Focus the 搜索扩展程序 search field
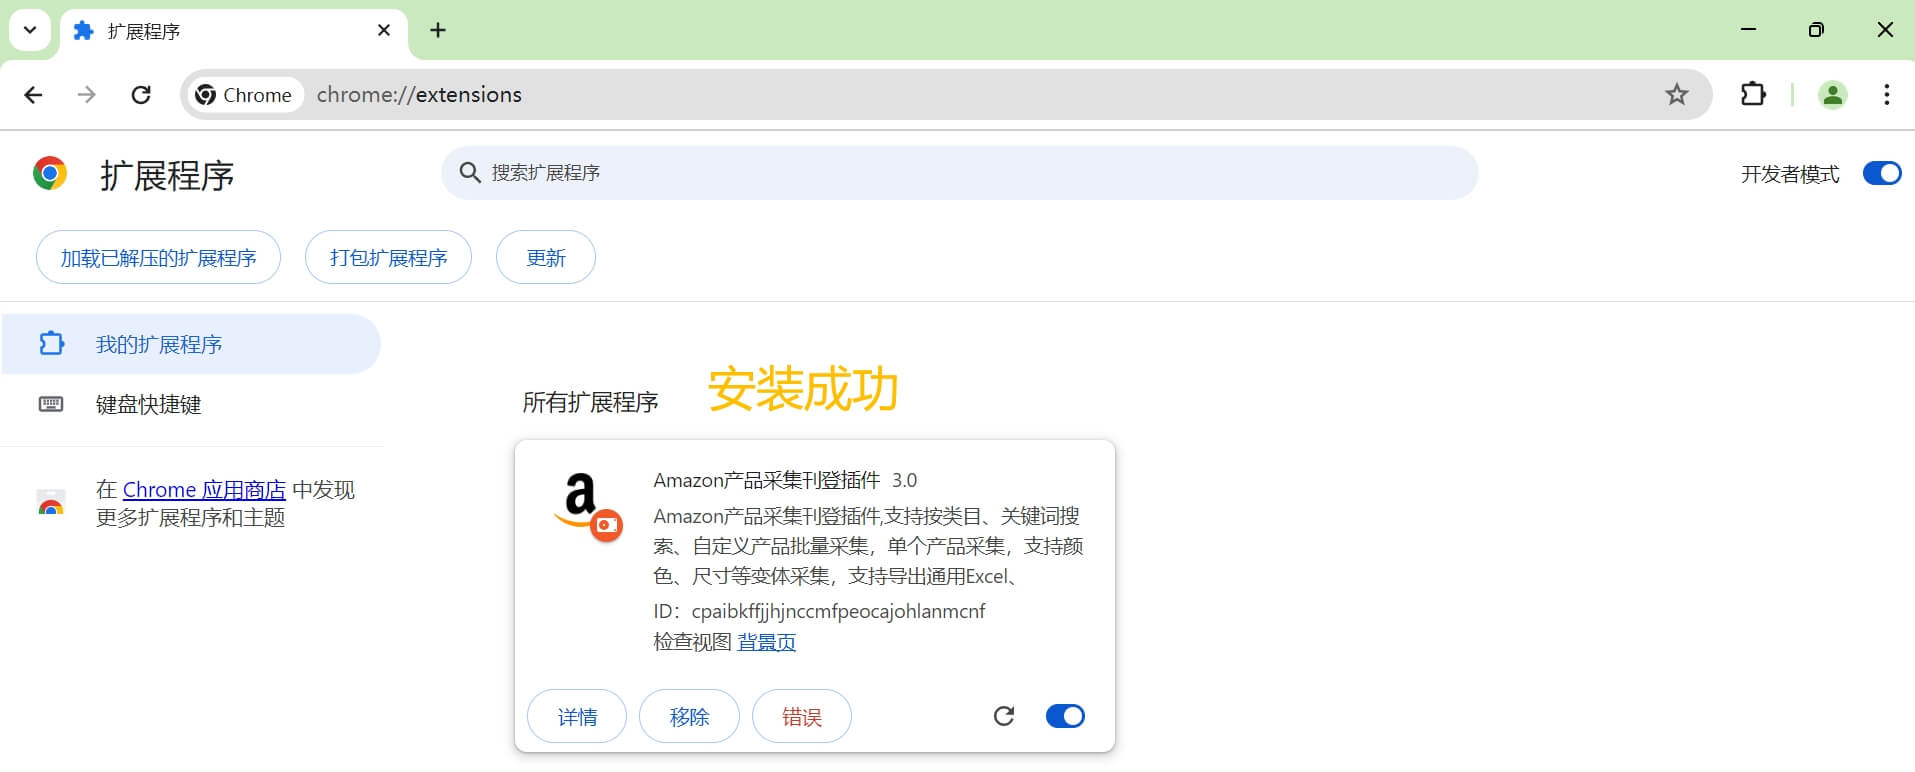 [x=959, y=173]
